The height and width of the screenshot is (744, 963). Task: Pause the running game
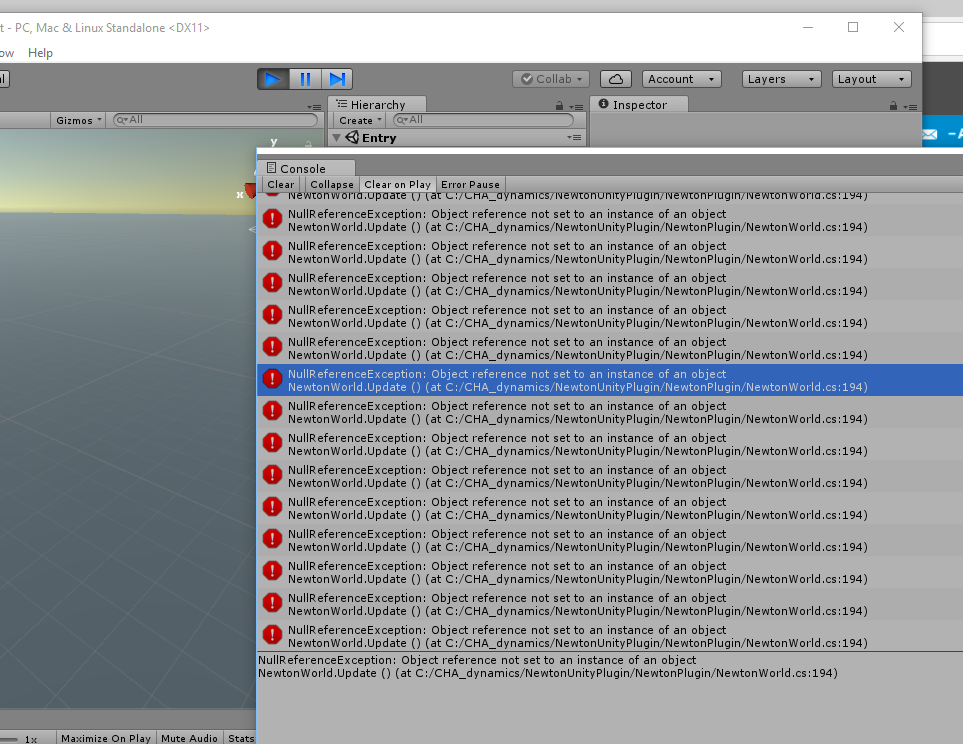(x=305, y=79)
